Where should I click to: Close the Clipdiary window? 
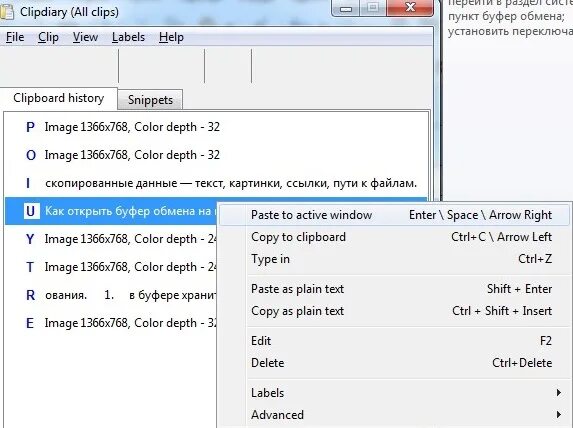410,8
